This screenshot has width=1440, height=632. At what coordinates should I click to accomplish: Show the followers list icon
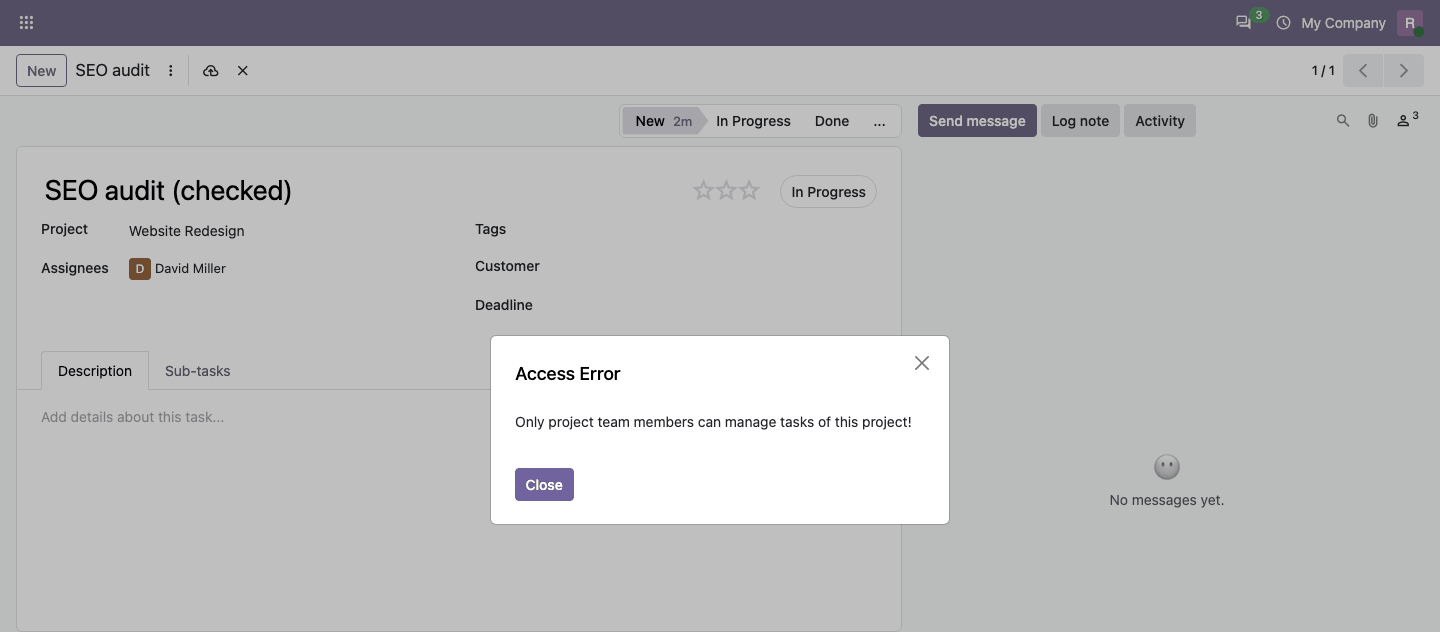[x=1407, y=120]
